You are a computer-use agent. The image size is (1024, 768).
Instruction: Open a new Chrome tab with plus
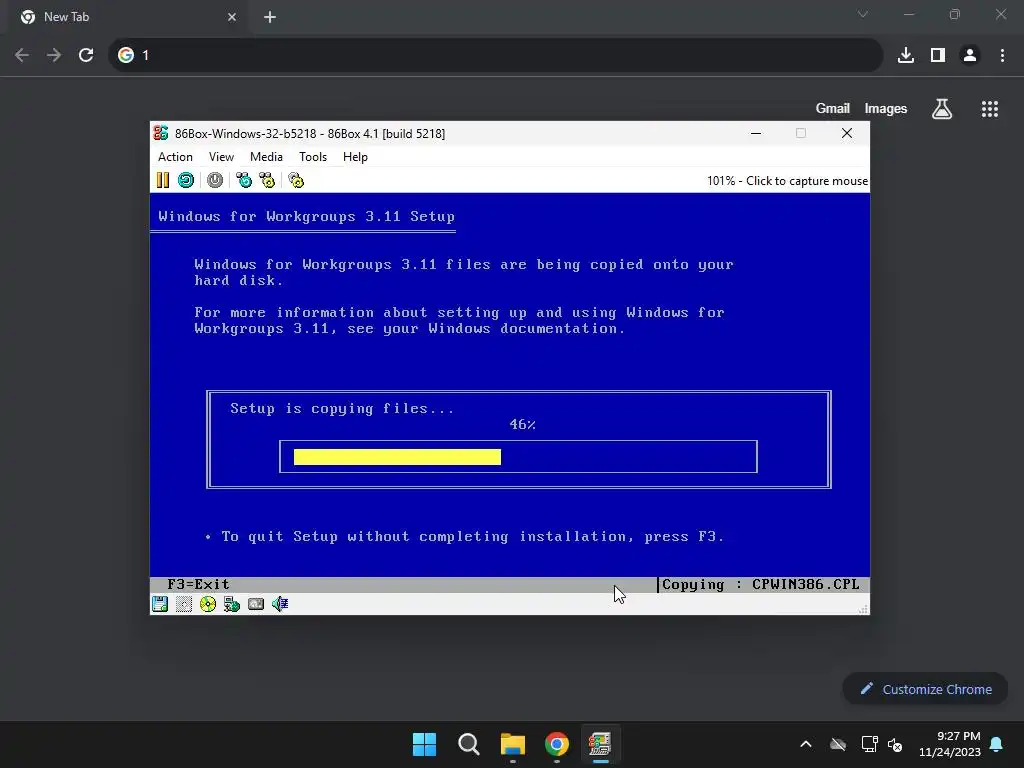point(270,17)
